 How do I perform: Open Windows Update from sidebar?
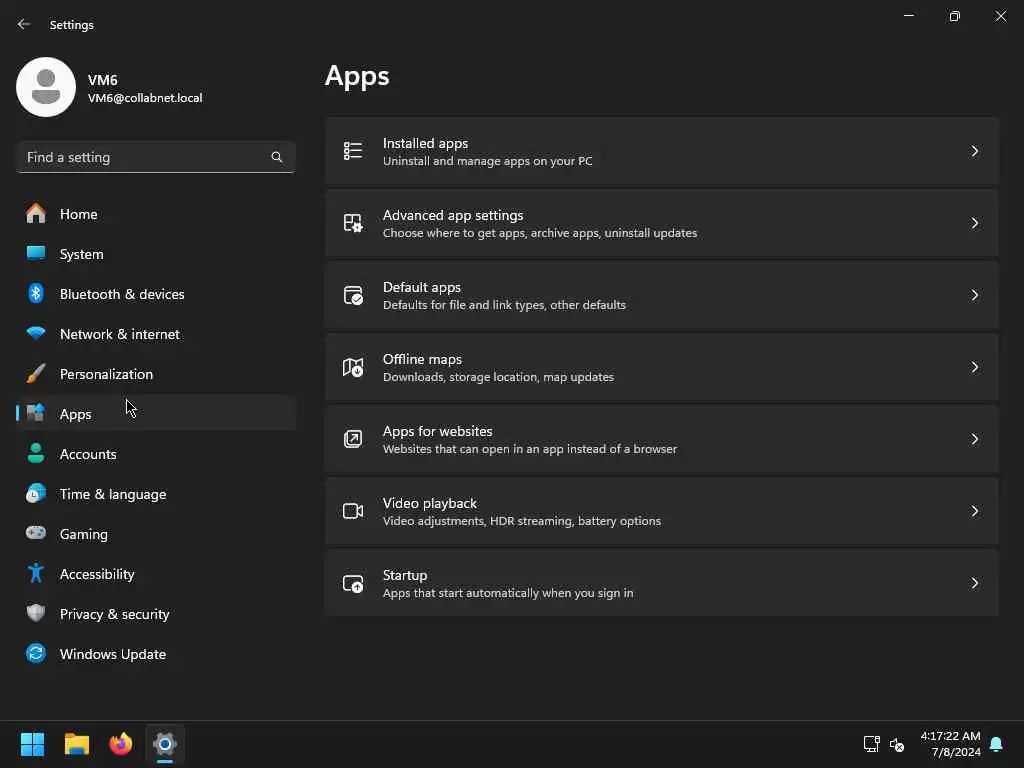112,654
